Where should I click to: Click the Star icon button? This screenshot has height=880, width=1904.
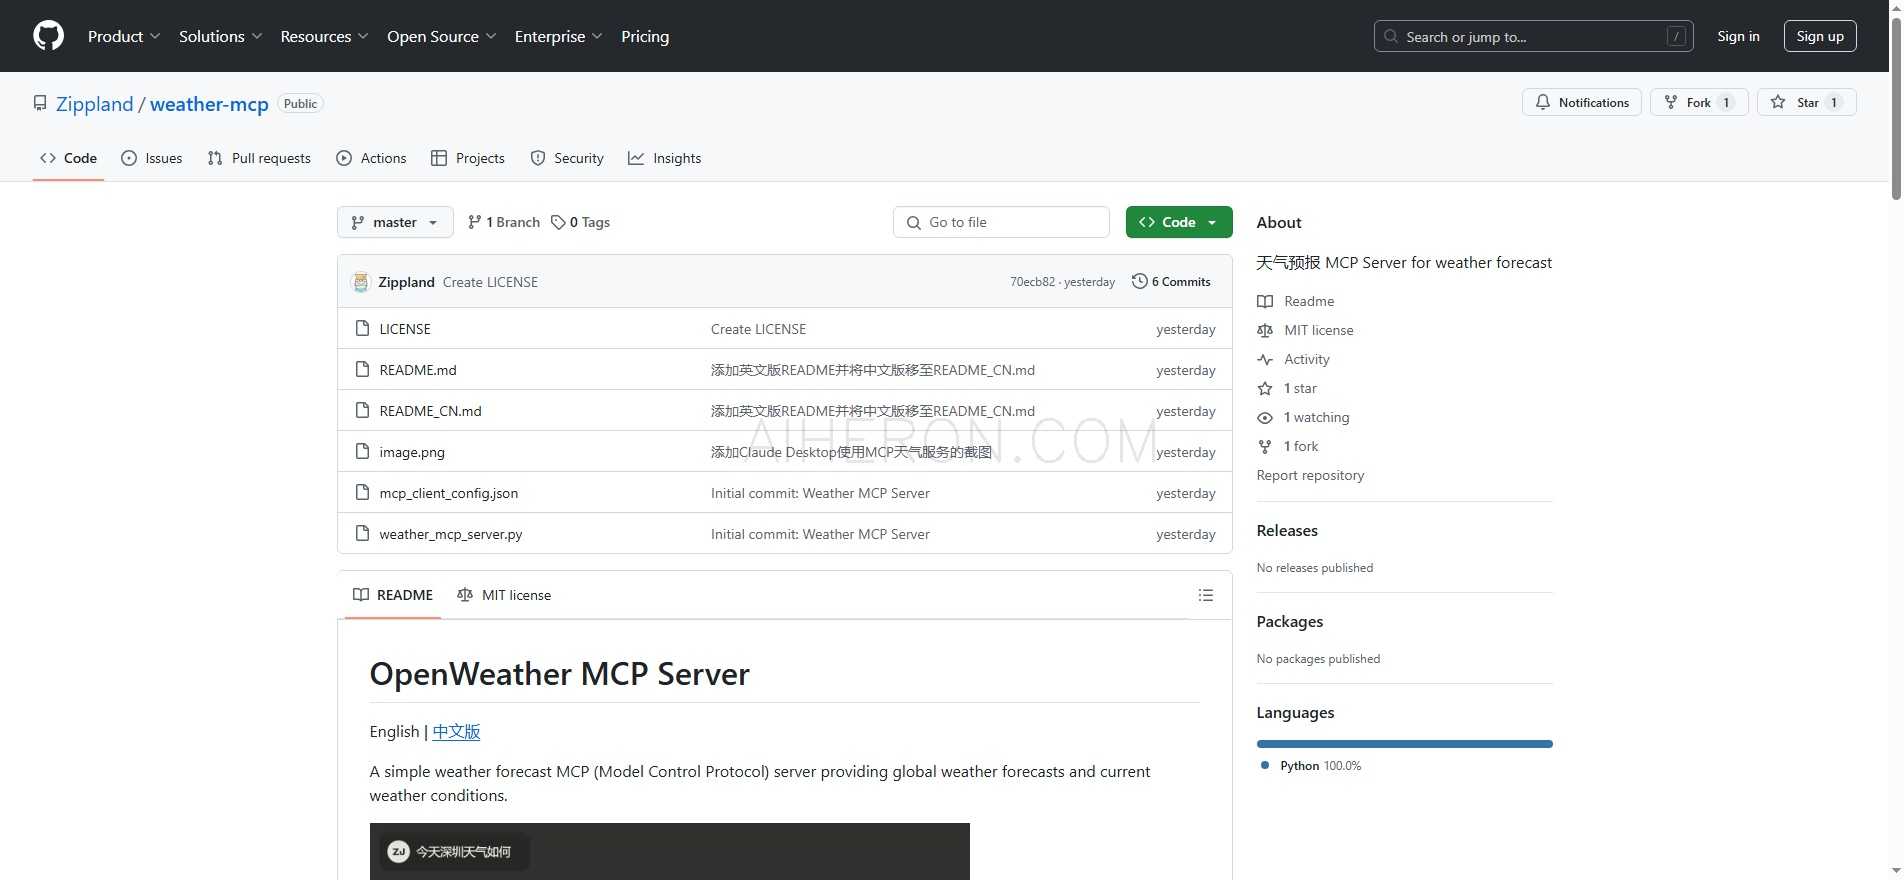tap(1778, 102)
